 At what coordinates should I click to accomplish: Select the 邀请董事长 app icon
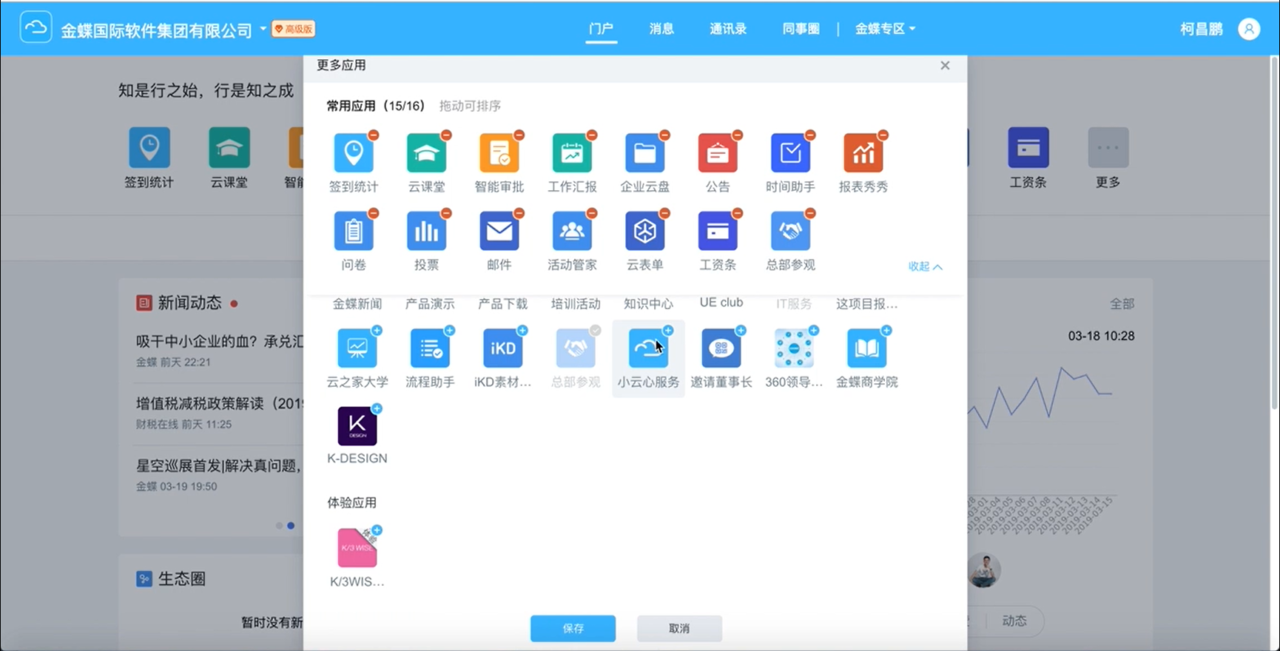pyautogui.click(x=721, y=348)
